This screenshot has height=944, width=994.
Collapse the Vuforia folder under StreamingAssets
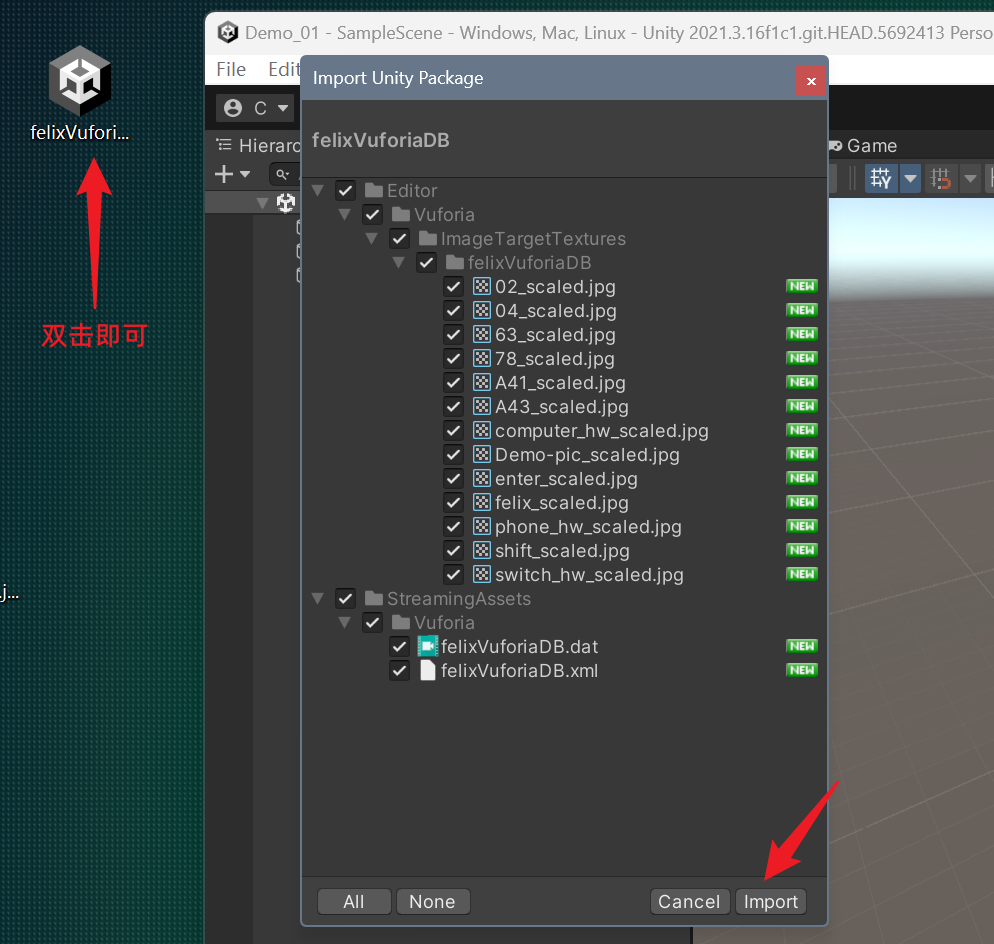tap(345, 622)
